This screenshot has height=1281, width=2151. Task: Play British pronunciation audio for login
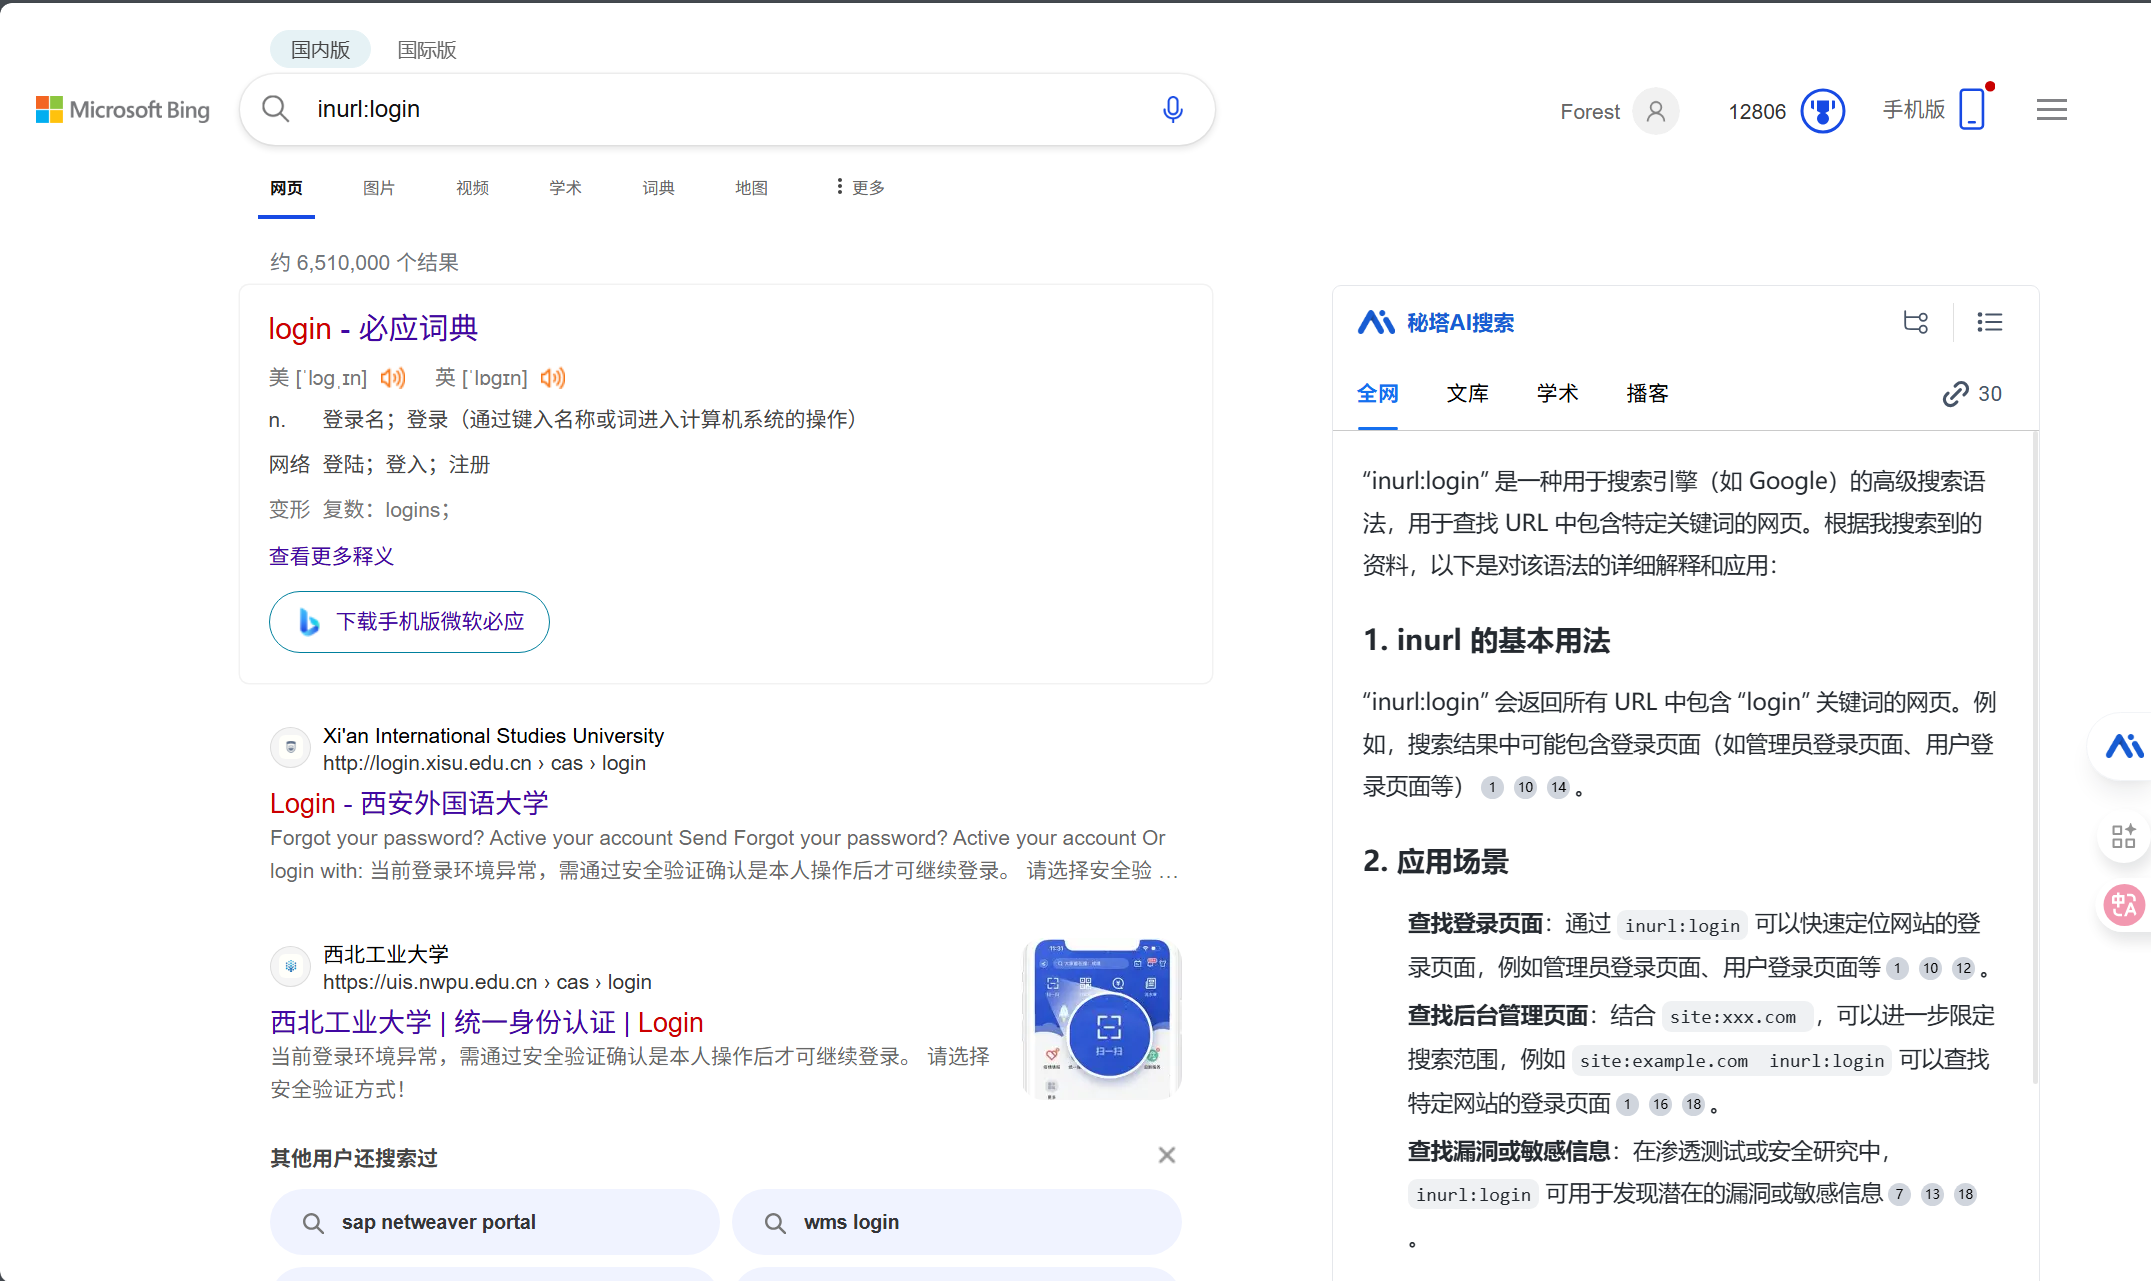(x=553, y=378)
